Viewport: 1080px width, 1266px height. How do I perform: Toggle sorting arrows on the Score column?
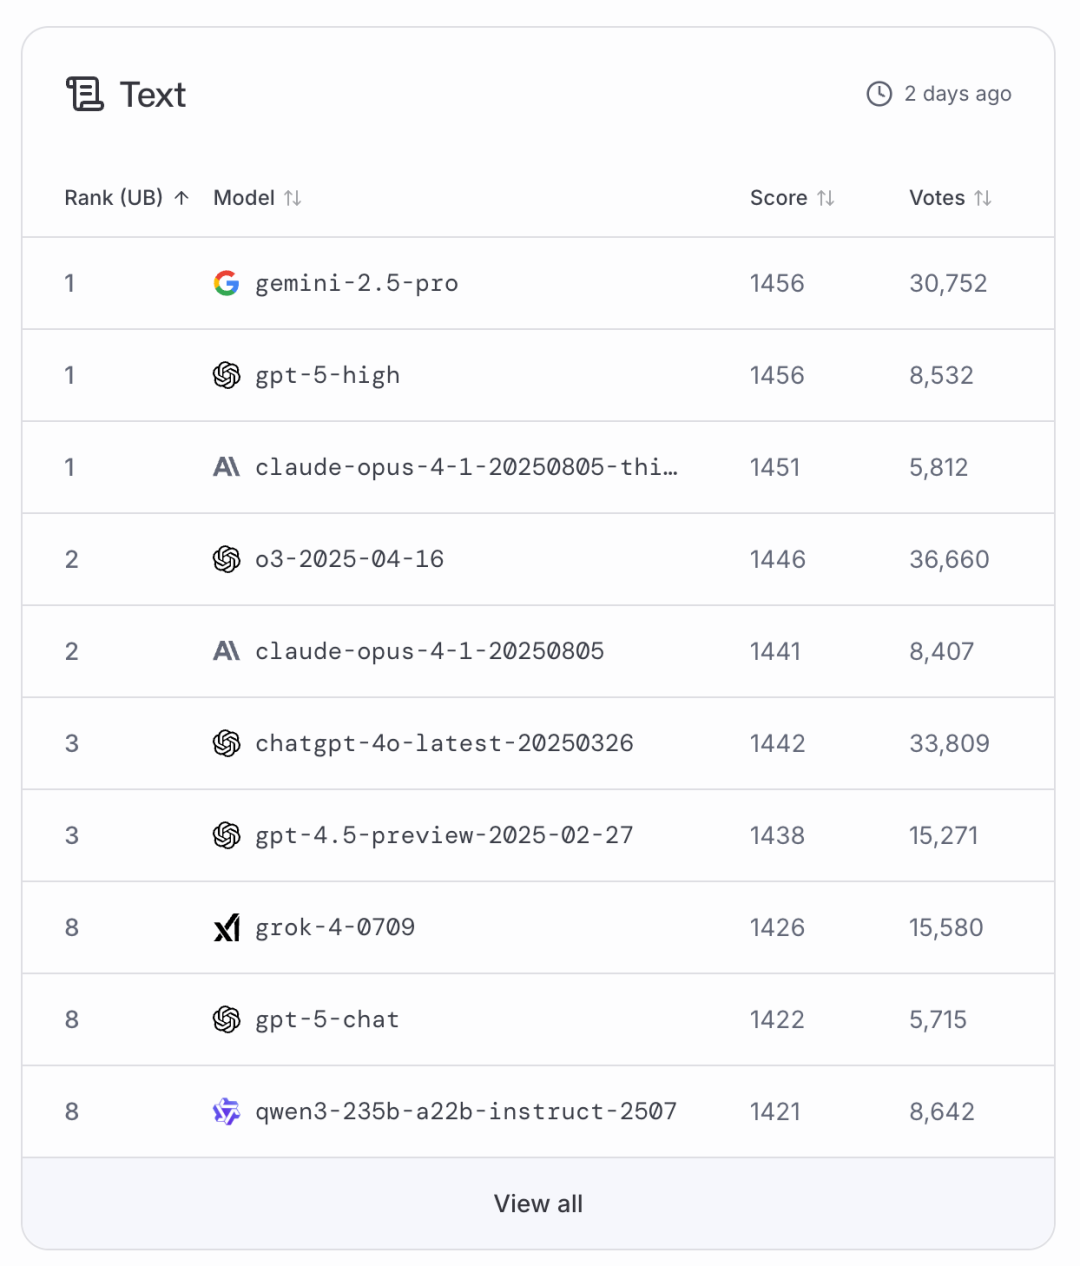click(x=825, y=198)
